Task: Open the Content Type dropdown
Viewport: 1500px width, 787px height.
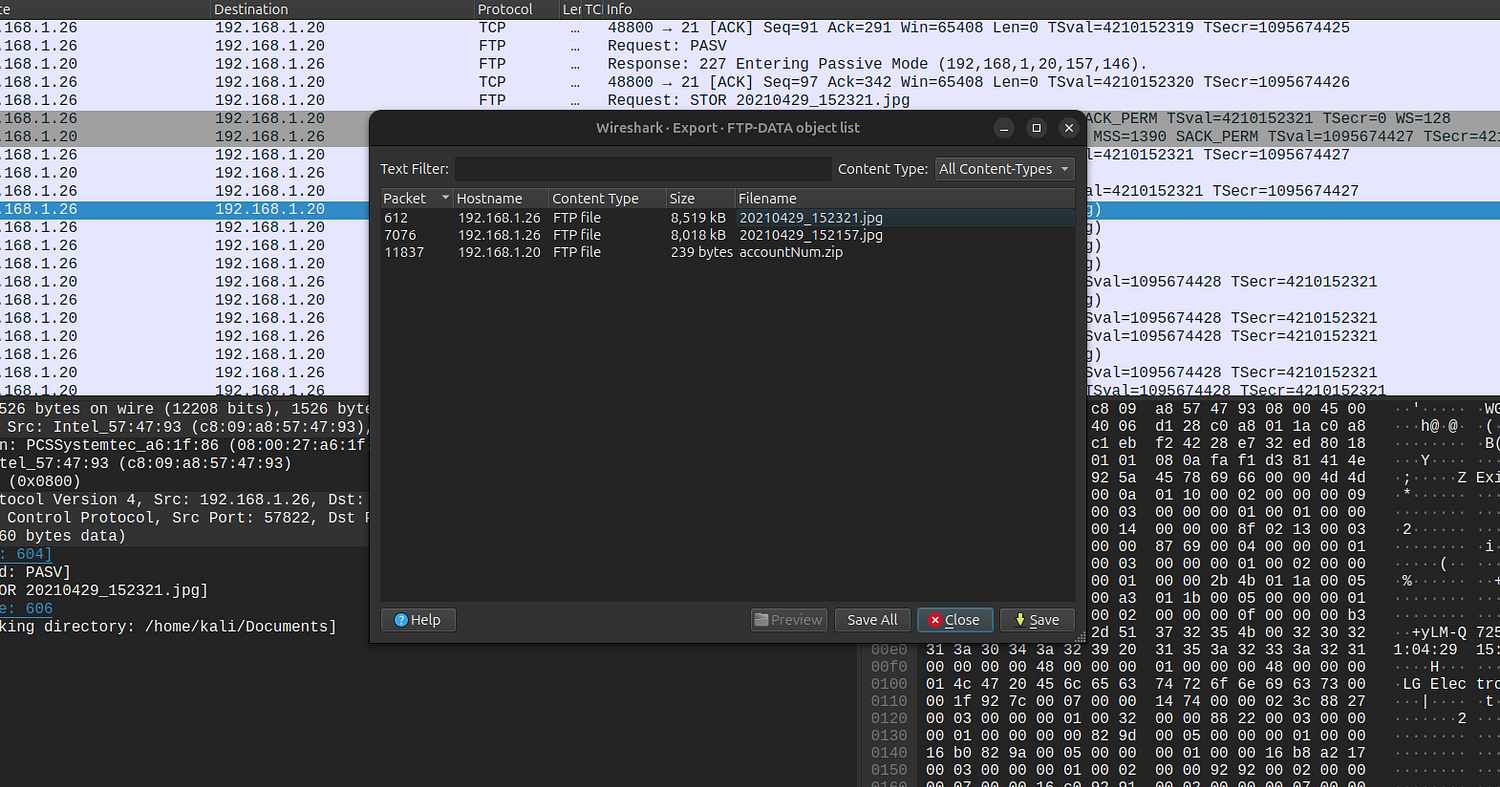Action: point(1004,169)
